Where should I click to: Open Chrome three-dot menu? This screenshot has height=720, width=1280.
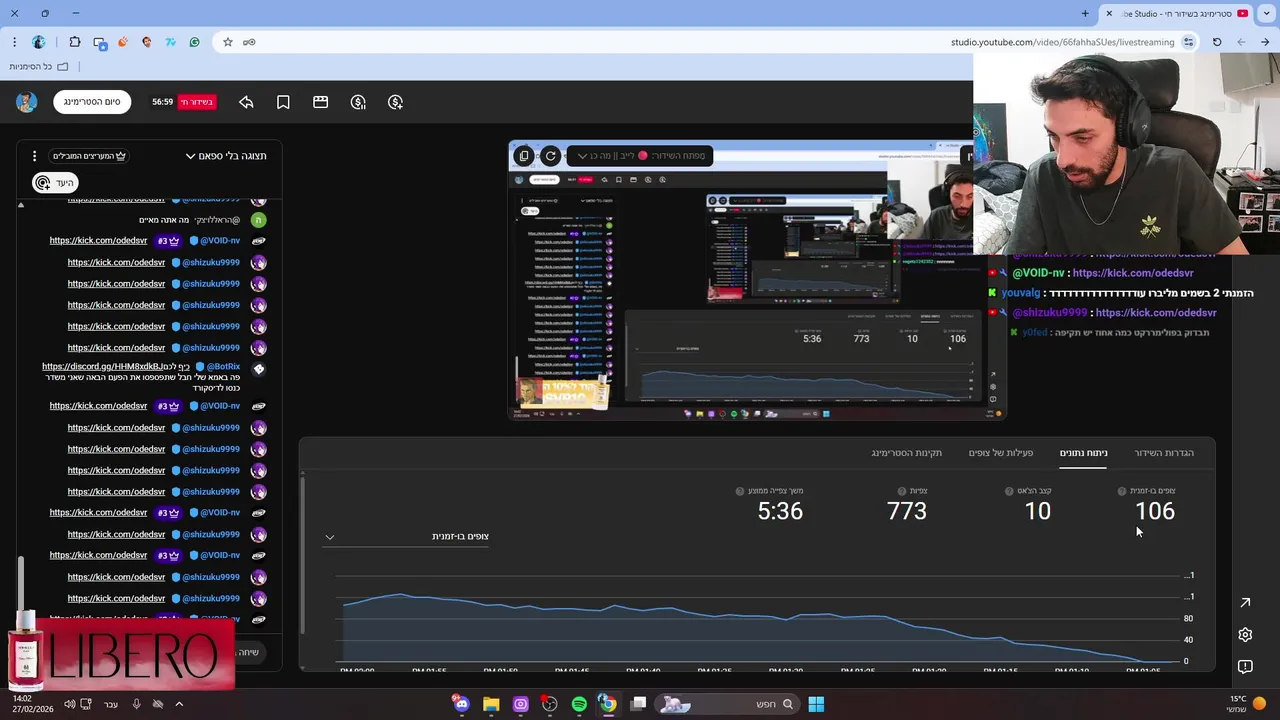pos(14,42)
